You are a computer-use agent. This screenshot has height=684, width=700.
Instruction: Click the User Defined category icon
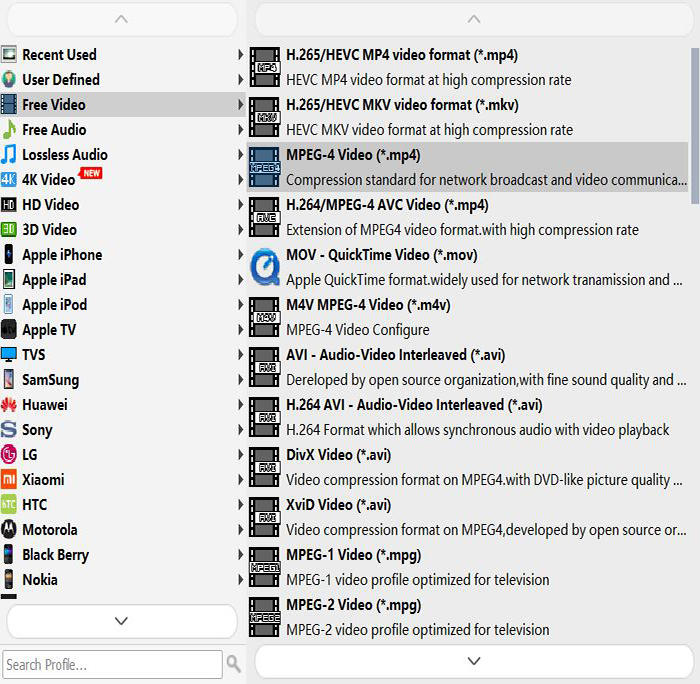pyautogui.click(x=9, y=79)
